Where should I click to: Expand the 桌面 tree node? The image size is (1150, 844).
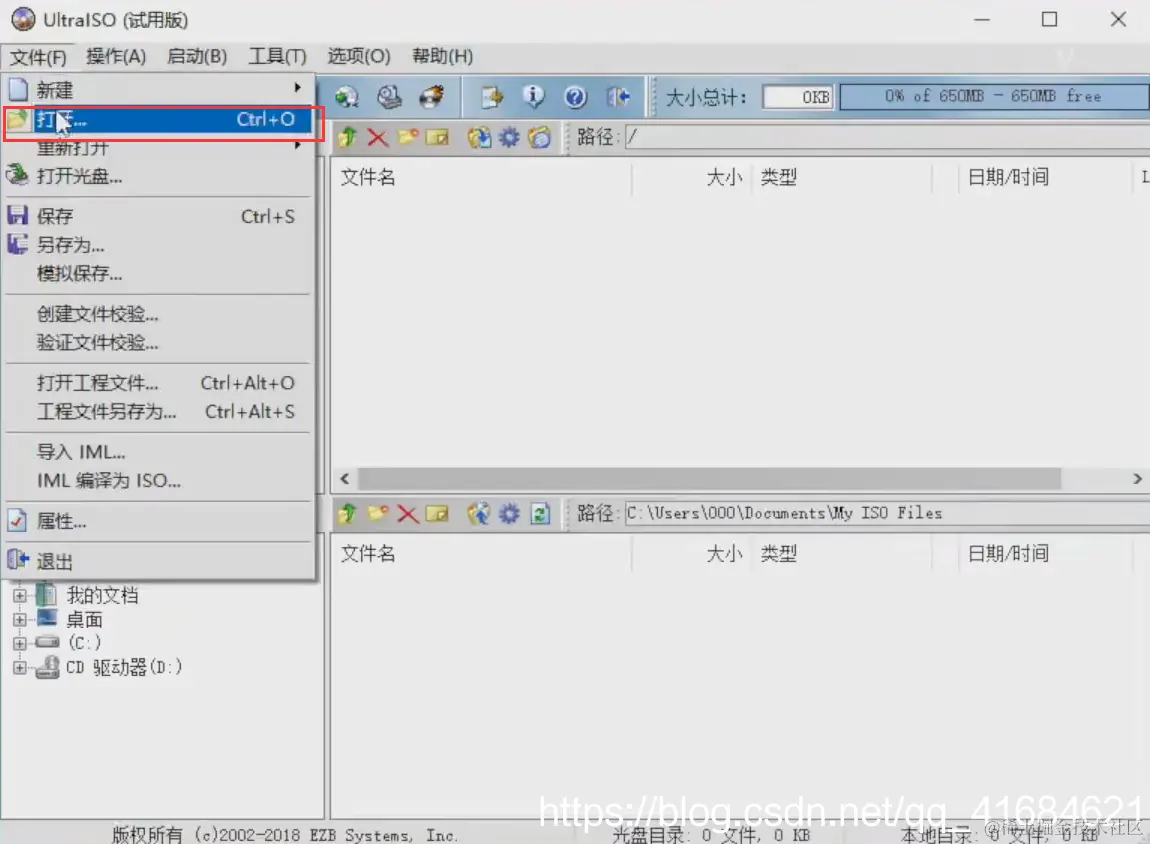pos(20,620)
